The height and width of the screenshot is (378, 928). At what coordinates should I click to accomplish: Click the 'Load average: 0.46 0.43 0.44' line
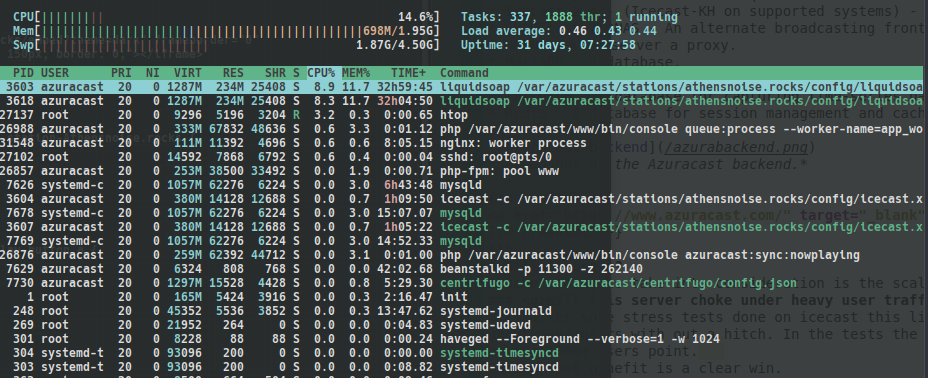tap(558, 31)
